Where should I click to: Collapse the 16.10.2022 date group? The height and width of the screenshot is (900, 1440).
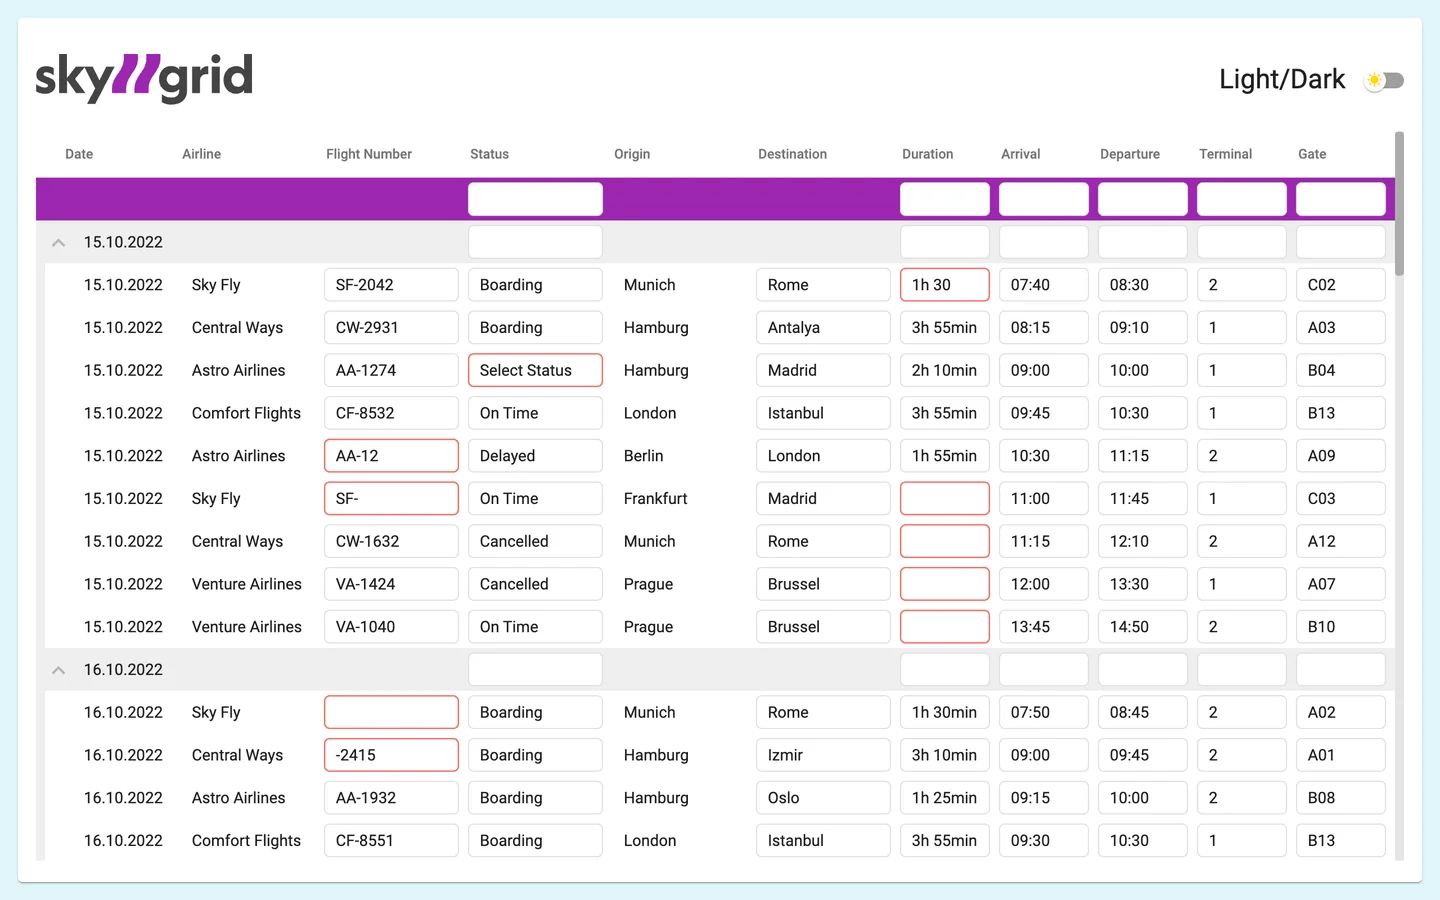(59, 670)
